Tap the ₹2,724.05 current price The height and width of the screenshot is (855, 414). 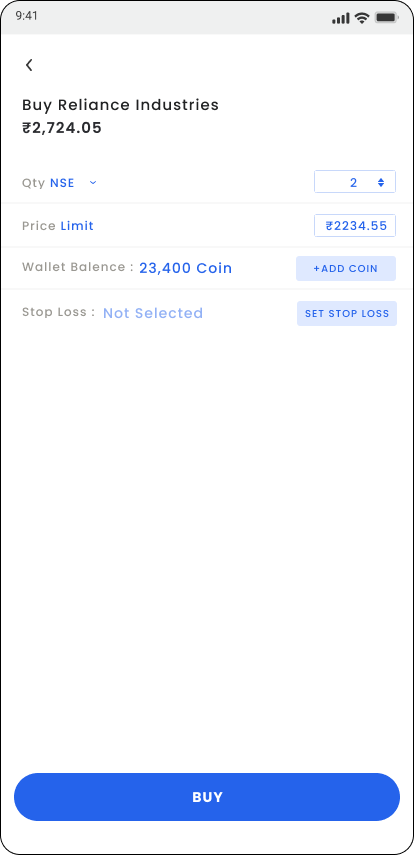[x=62, y=128]
